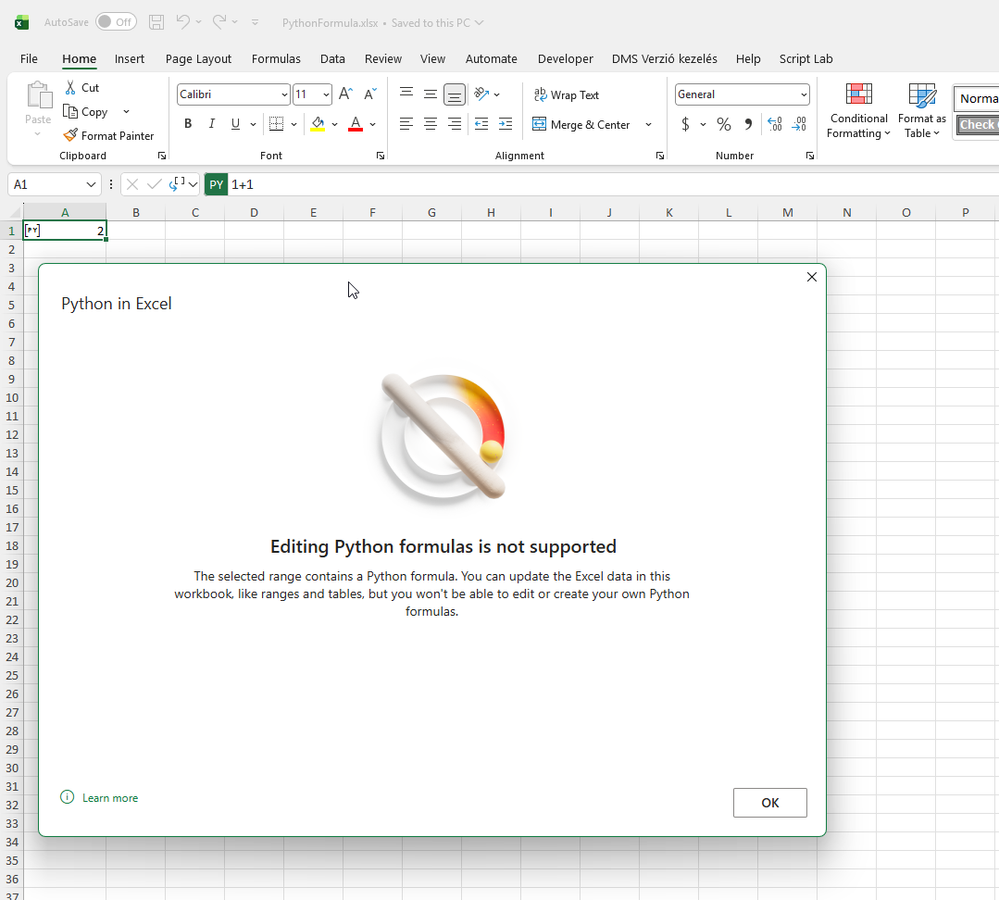Select cell A1 showing value 2
The image size is (999, 900).
pyautogui.click(x=64, y=231)
